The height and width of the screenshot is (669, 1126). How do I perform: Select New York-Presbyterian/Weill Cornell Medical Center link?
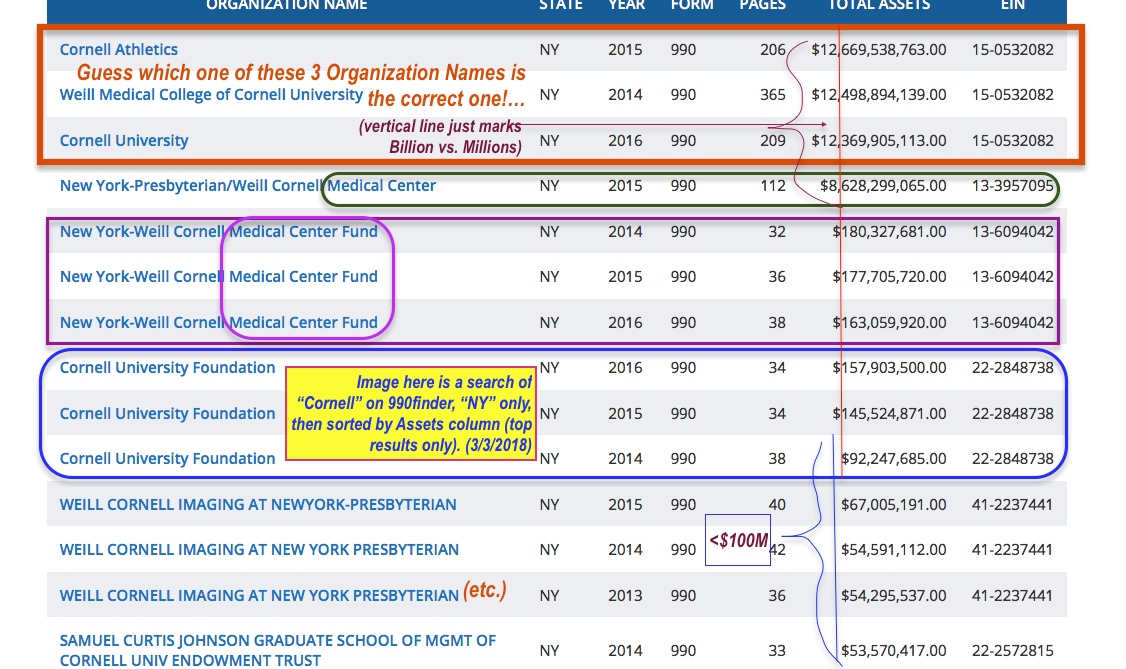point(247,186)
